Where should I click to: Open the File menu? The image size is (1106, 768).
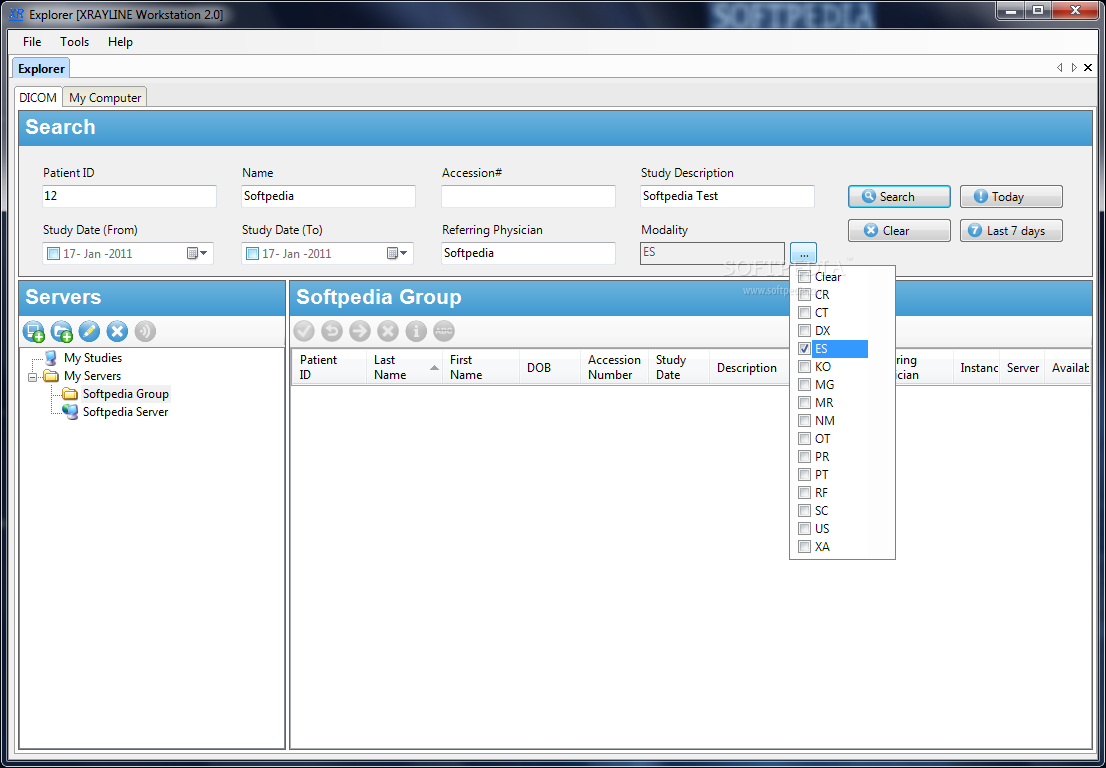coord(32,42)
